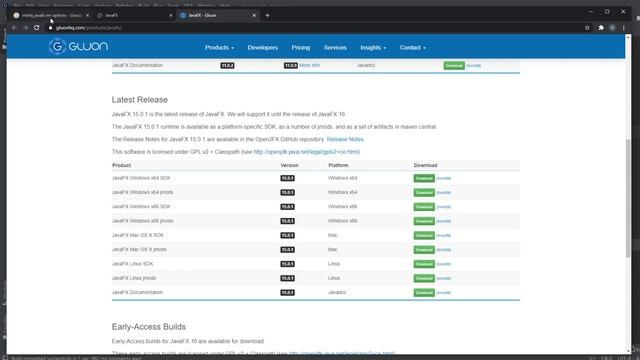Click the browser forward arrow
Viewport: 640px width, 360px height.
click(25, 28)
